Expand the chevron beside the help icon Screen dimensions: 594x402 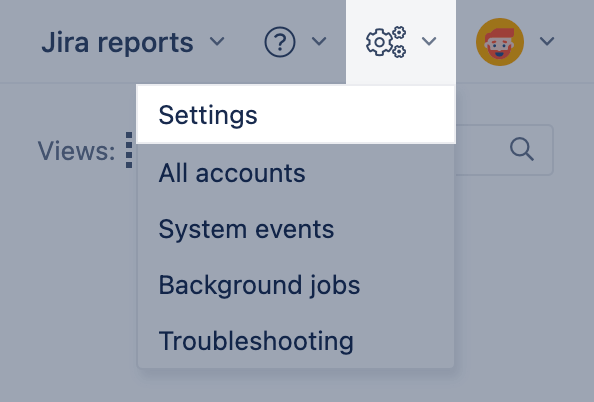[x=319, y=41]
